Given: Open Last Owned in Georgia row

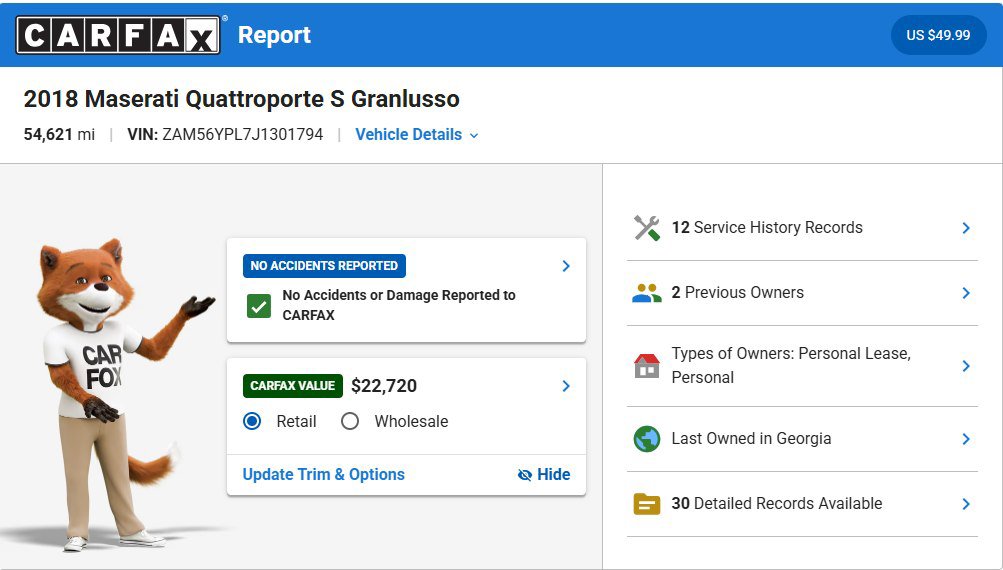Looking at the screenshot, I should coord(802,439).
